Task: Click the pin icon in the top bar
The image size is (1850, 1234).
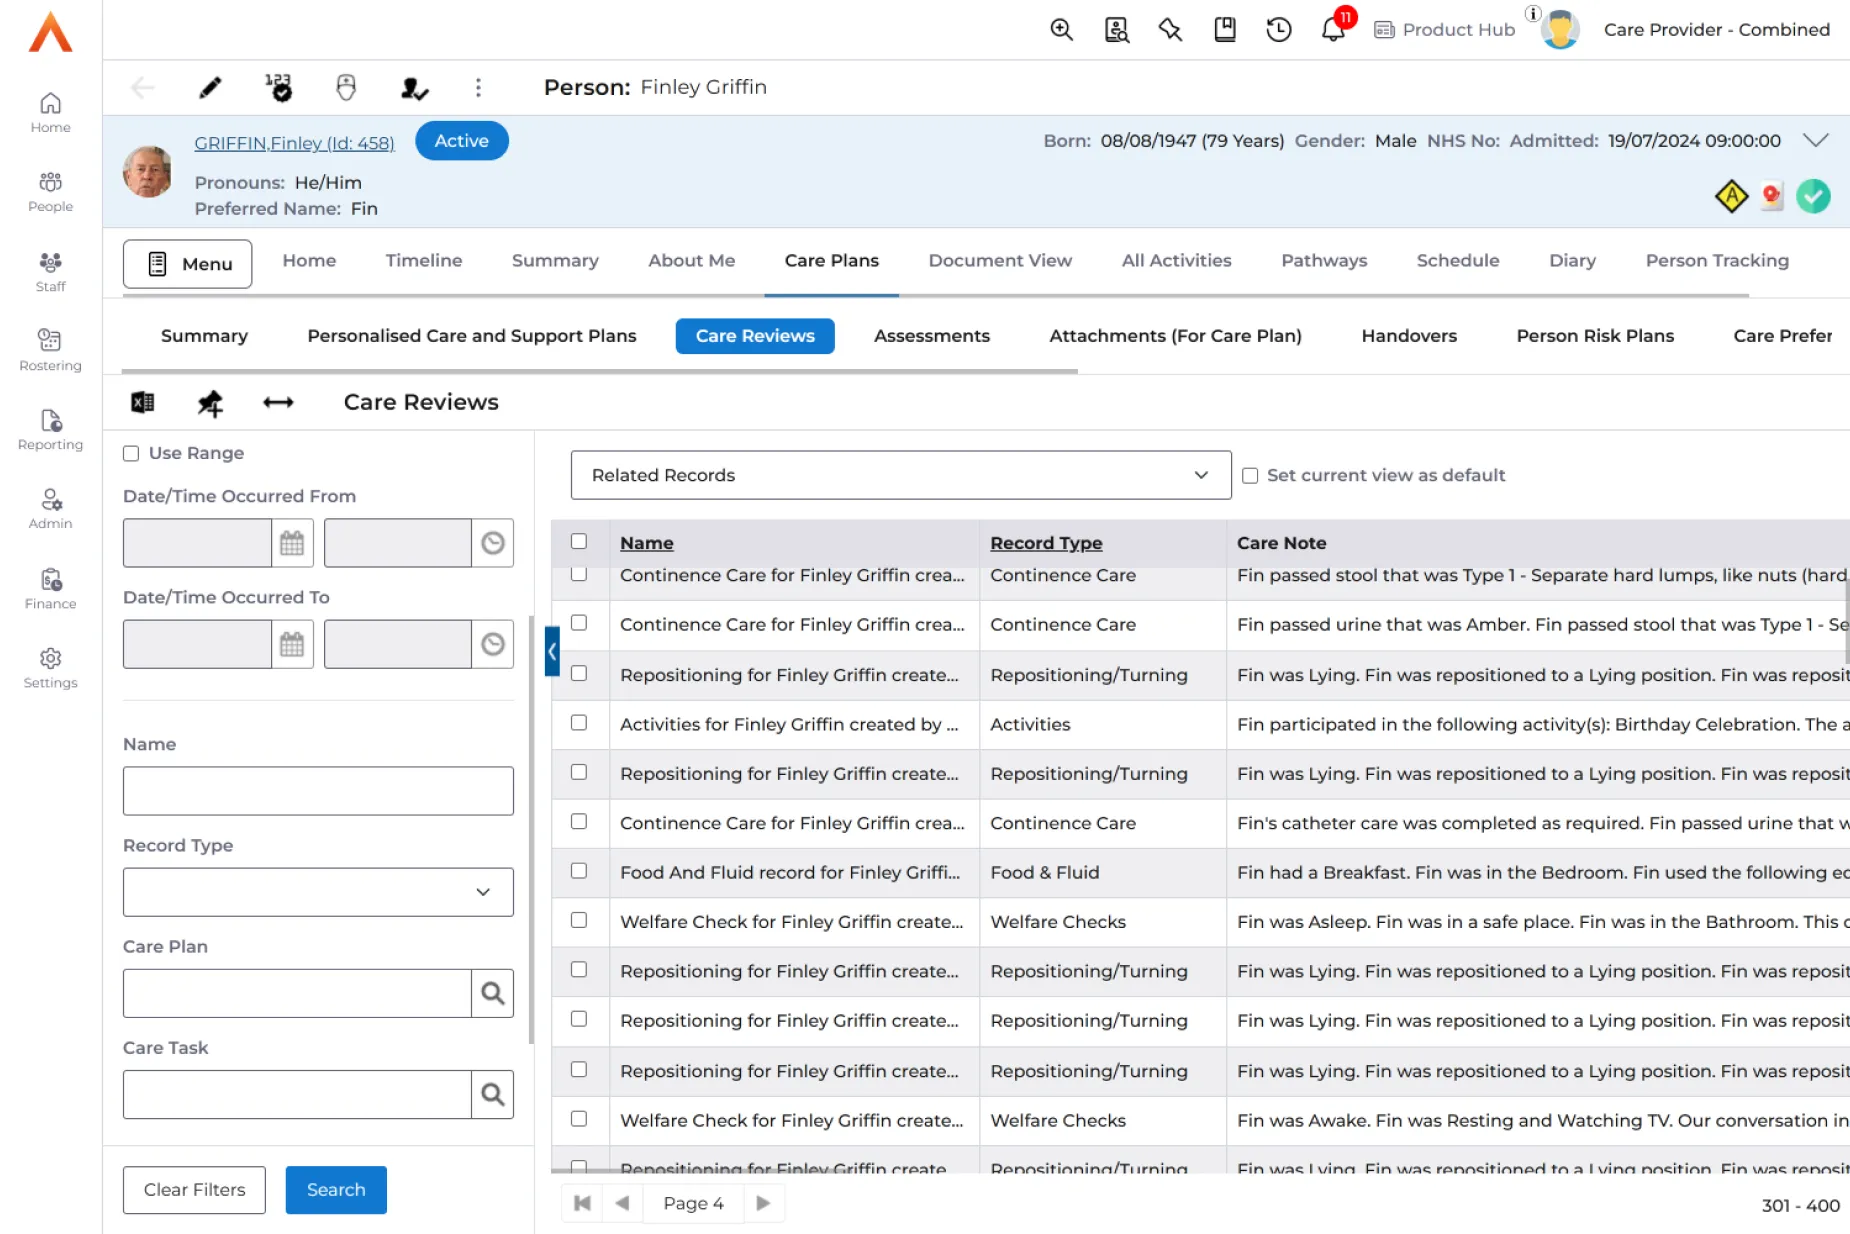Action: (1170, 30)
